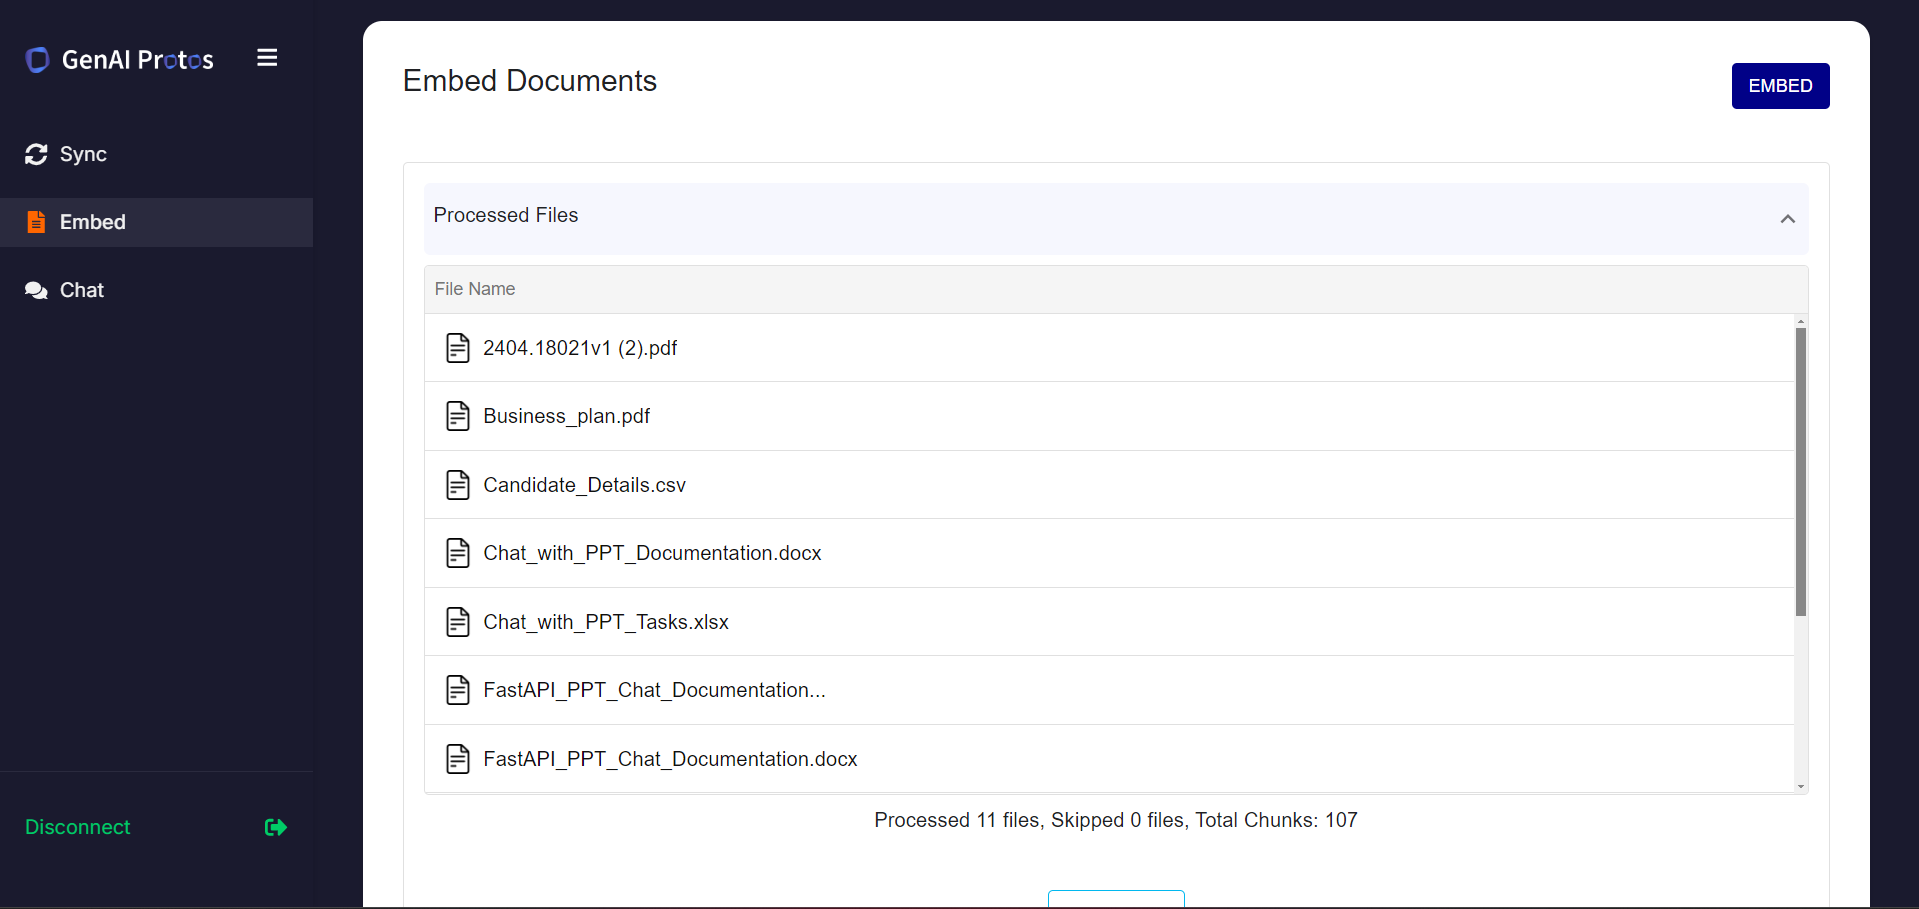
Task: Click the Chat bubbles icon
Action: coord(36,290)
